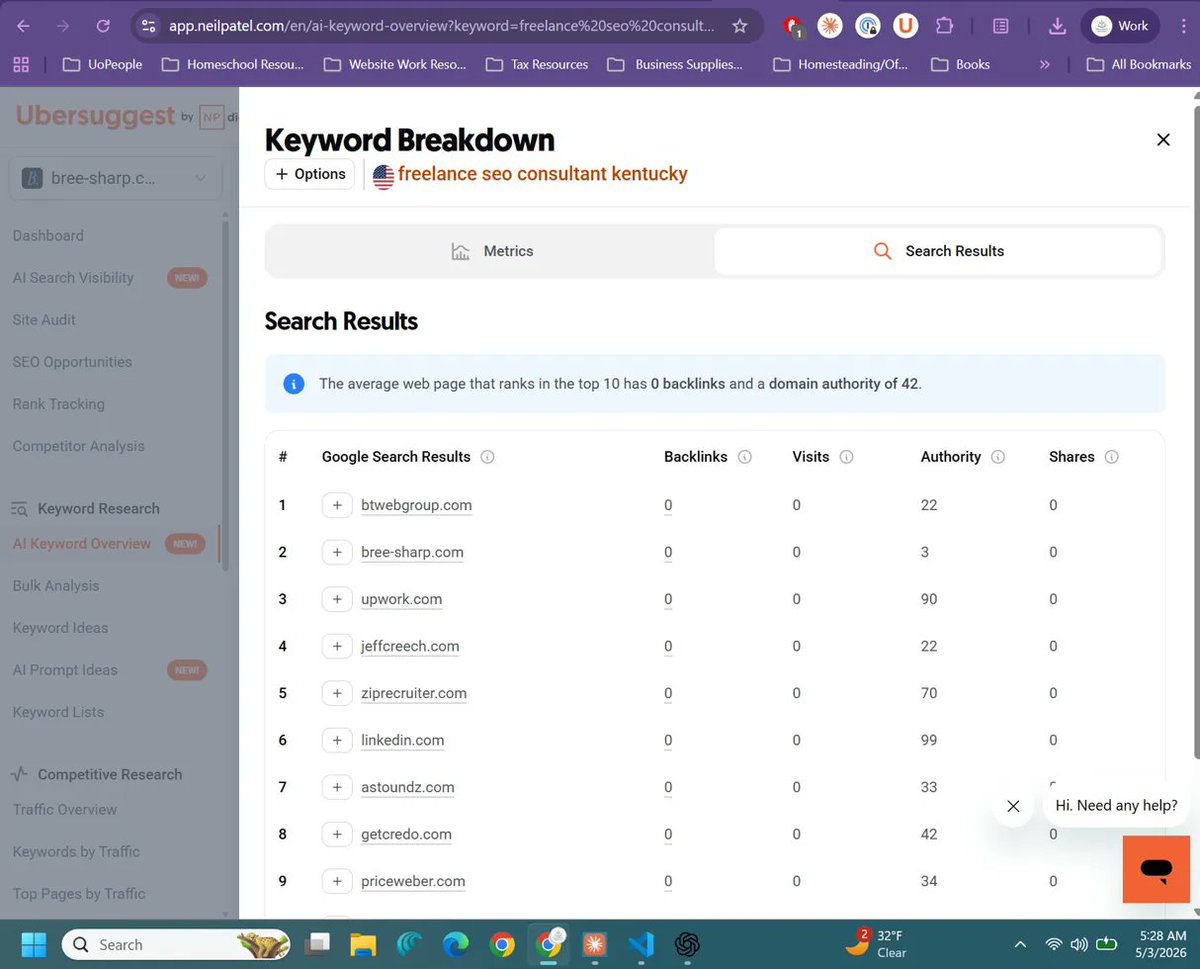Open the ziprecruiter.com link

(414, 693)
